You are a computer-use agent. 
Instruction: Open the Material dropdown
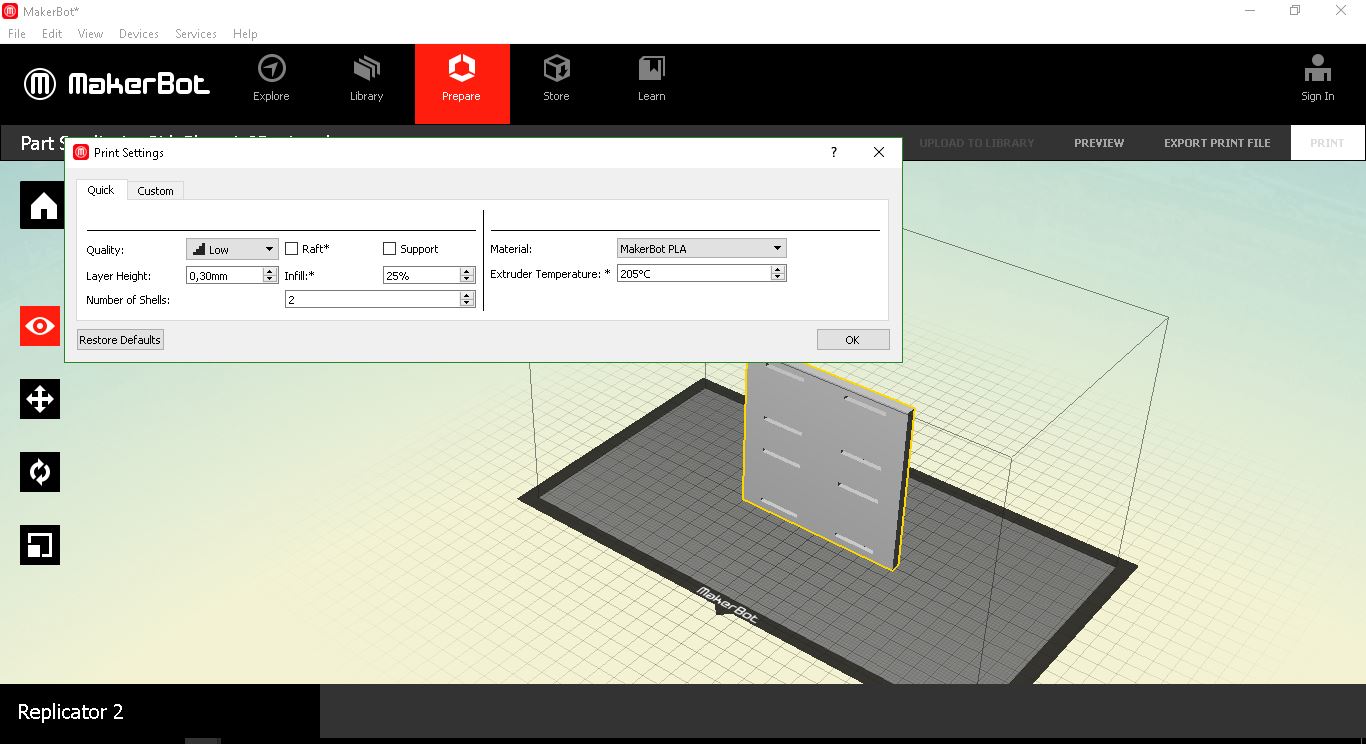point(702,248)
